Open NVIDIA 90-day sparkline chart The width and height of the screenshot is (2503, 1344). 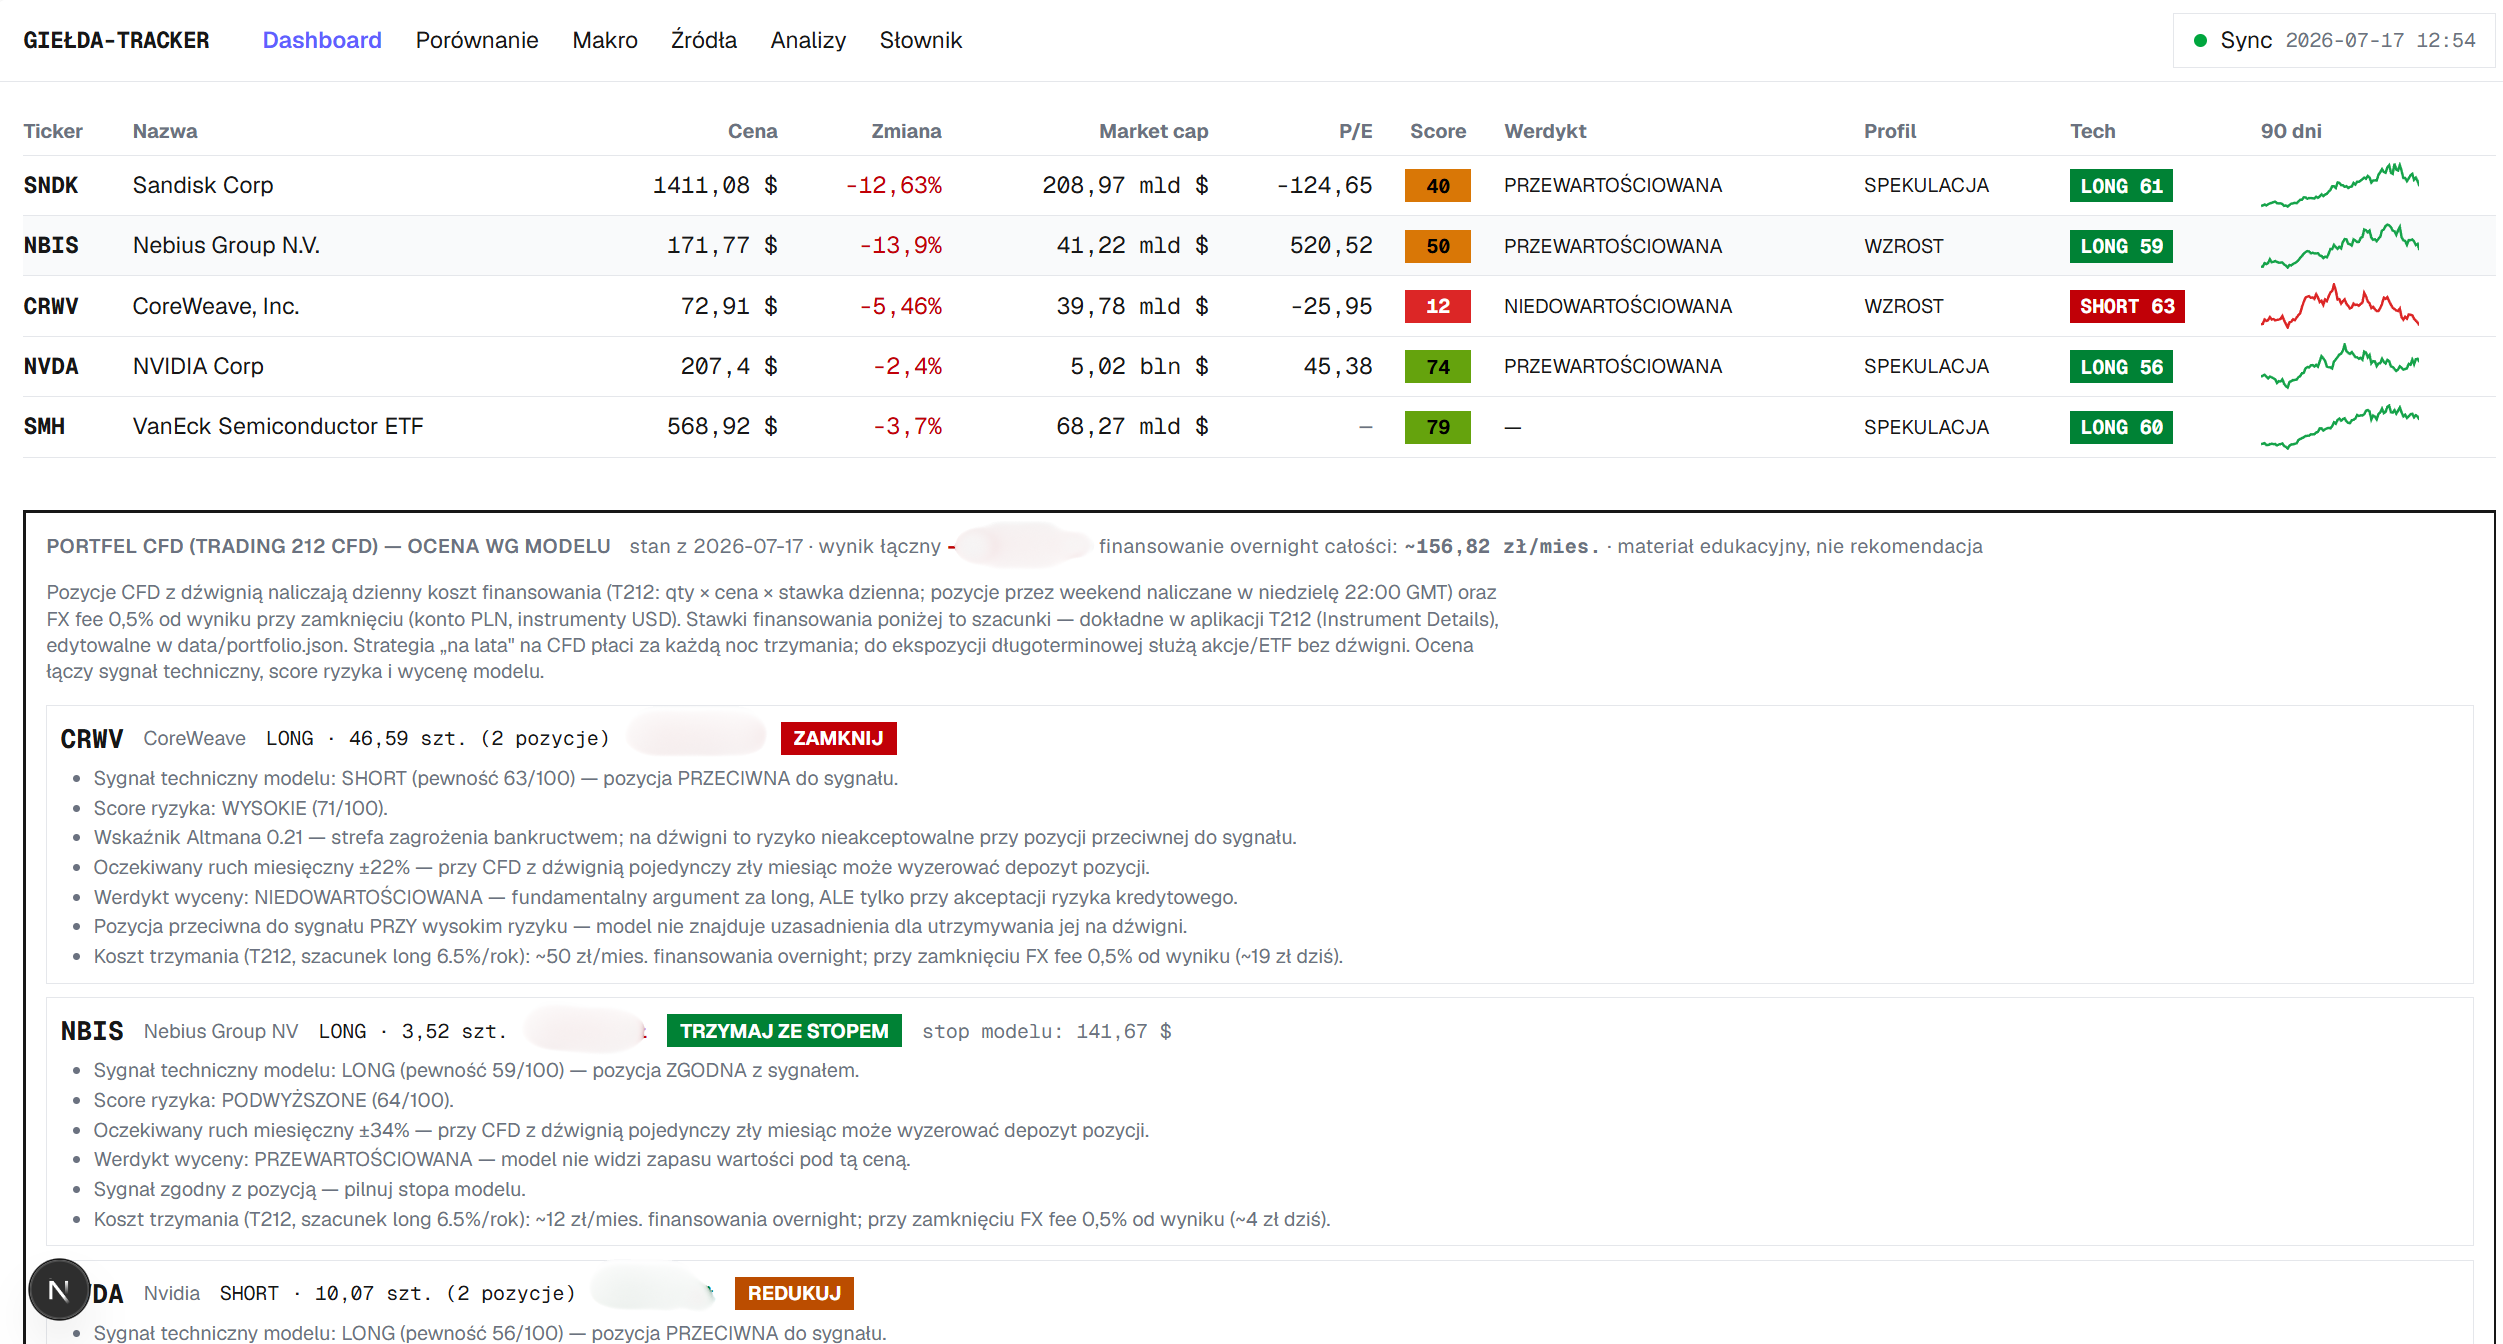tap(2340, 366)
